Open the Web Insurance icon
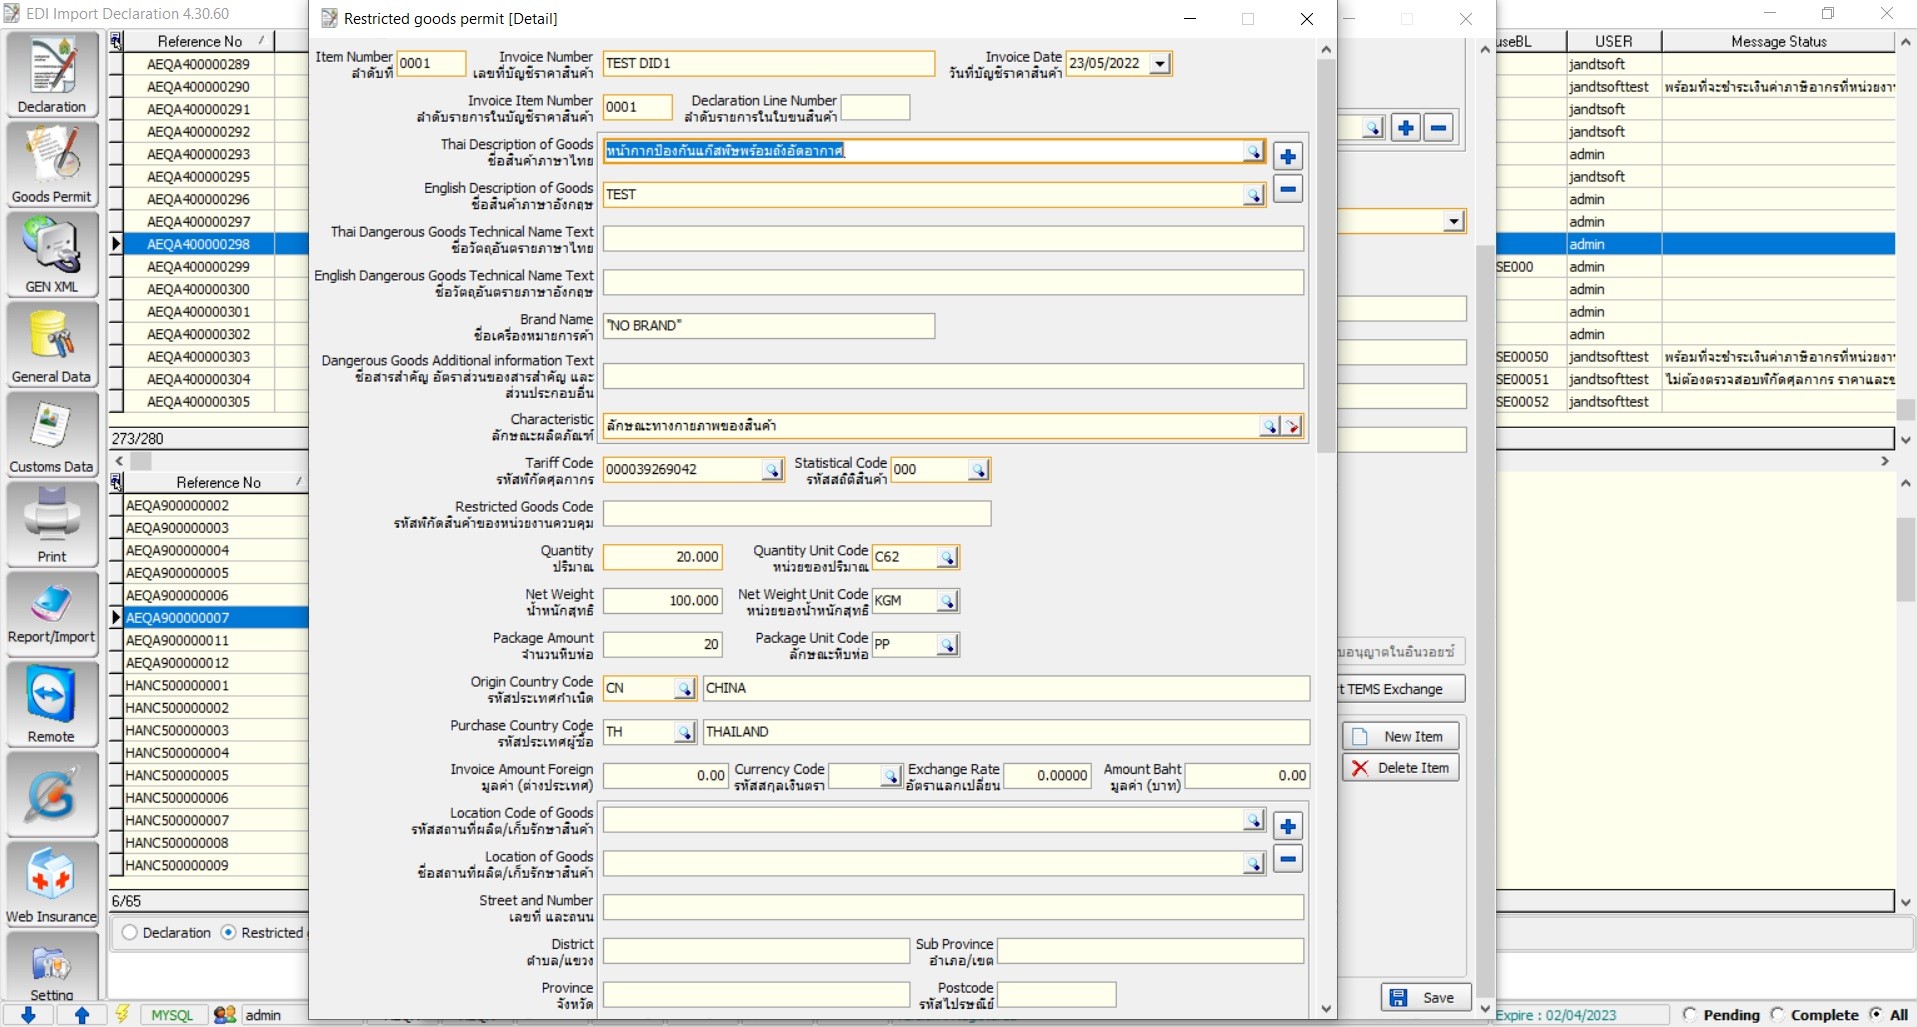 pos(52,884)
